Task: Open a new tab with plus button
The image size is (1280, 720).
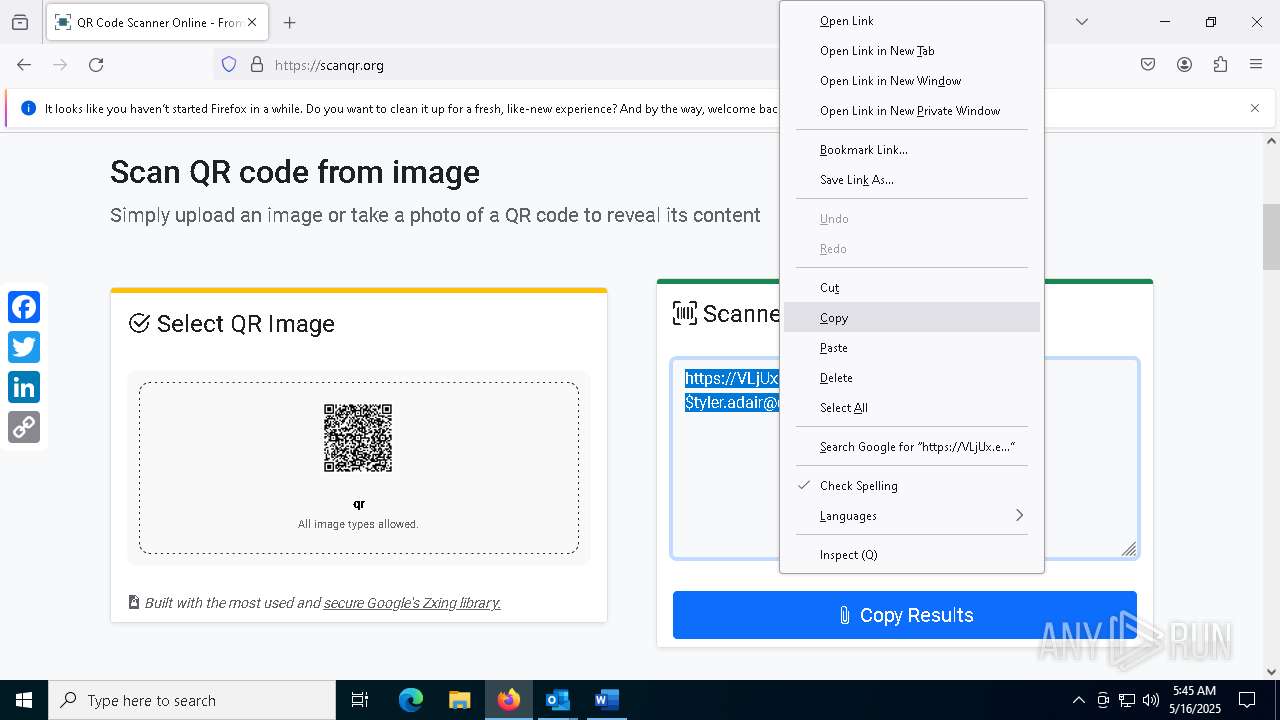Action: click(x=290, y=22)
